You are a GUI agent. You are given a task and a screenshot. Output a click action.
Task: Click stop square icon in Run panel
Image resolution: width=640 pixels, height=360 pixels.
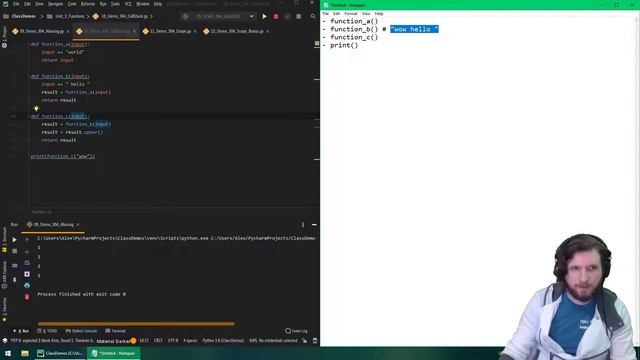(14, 251)
